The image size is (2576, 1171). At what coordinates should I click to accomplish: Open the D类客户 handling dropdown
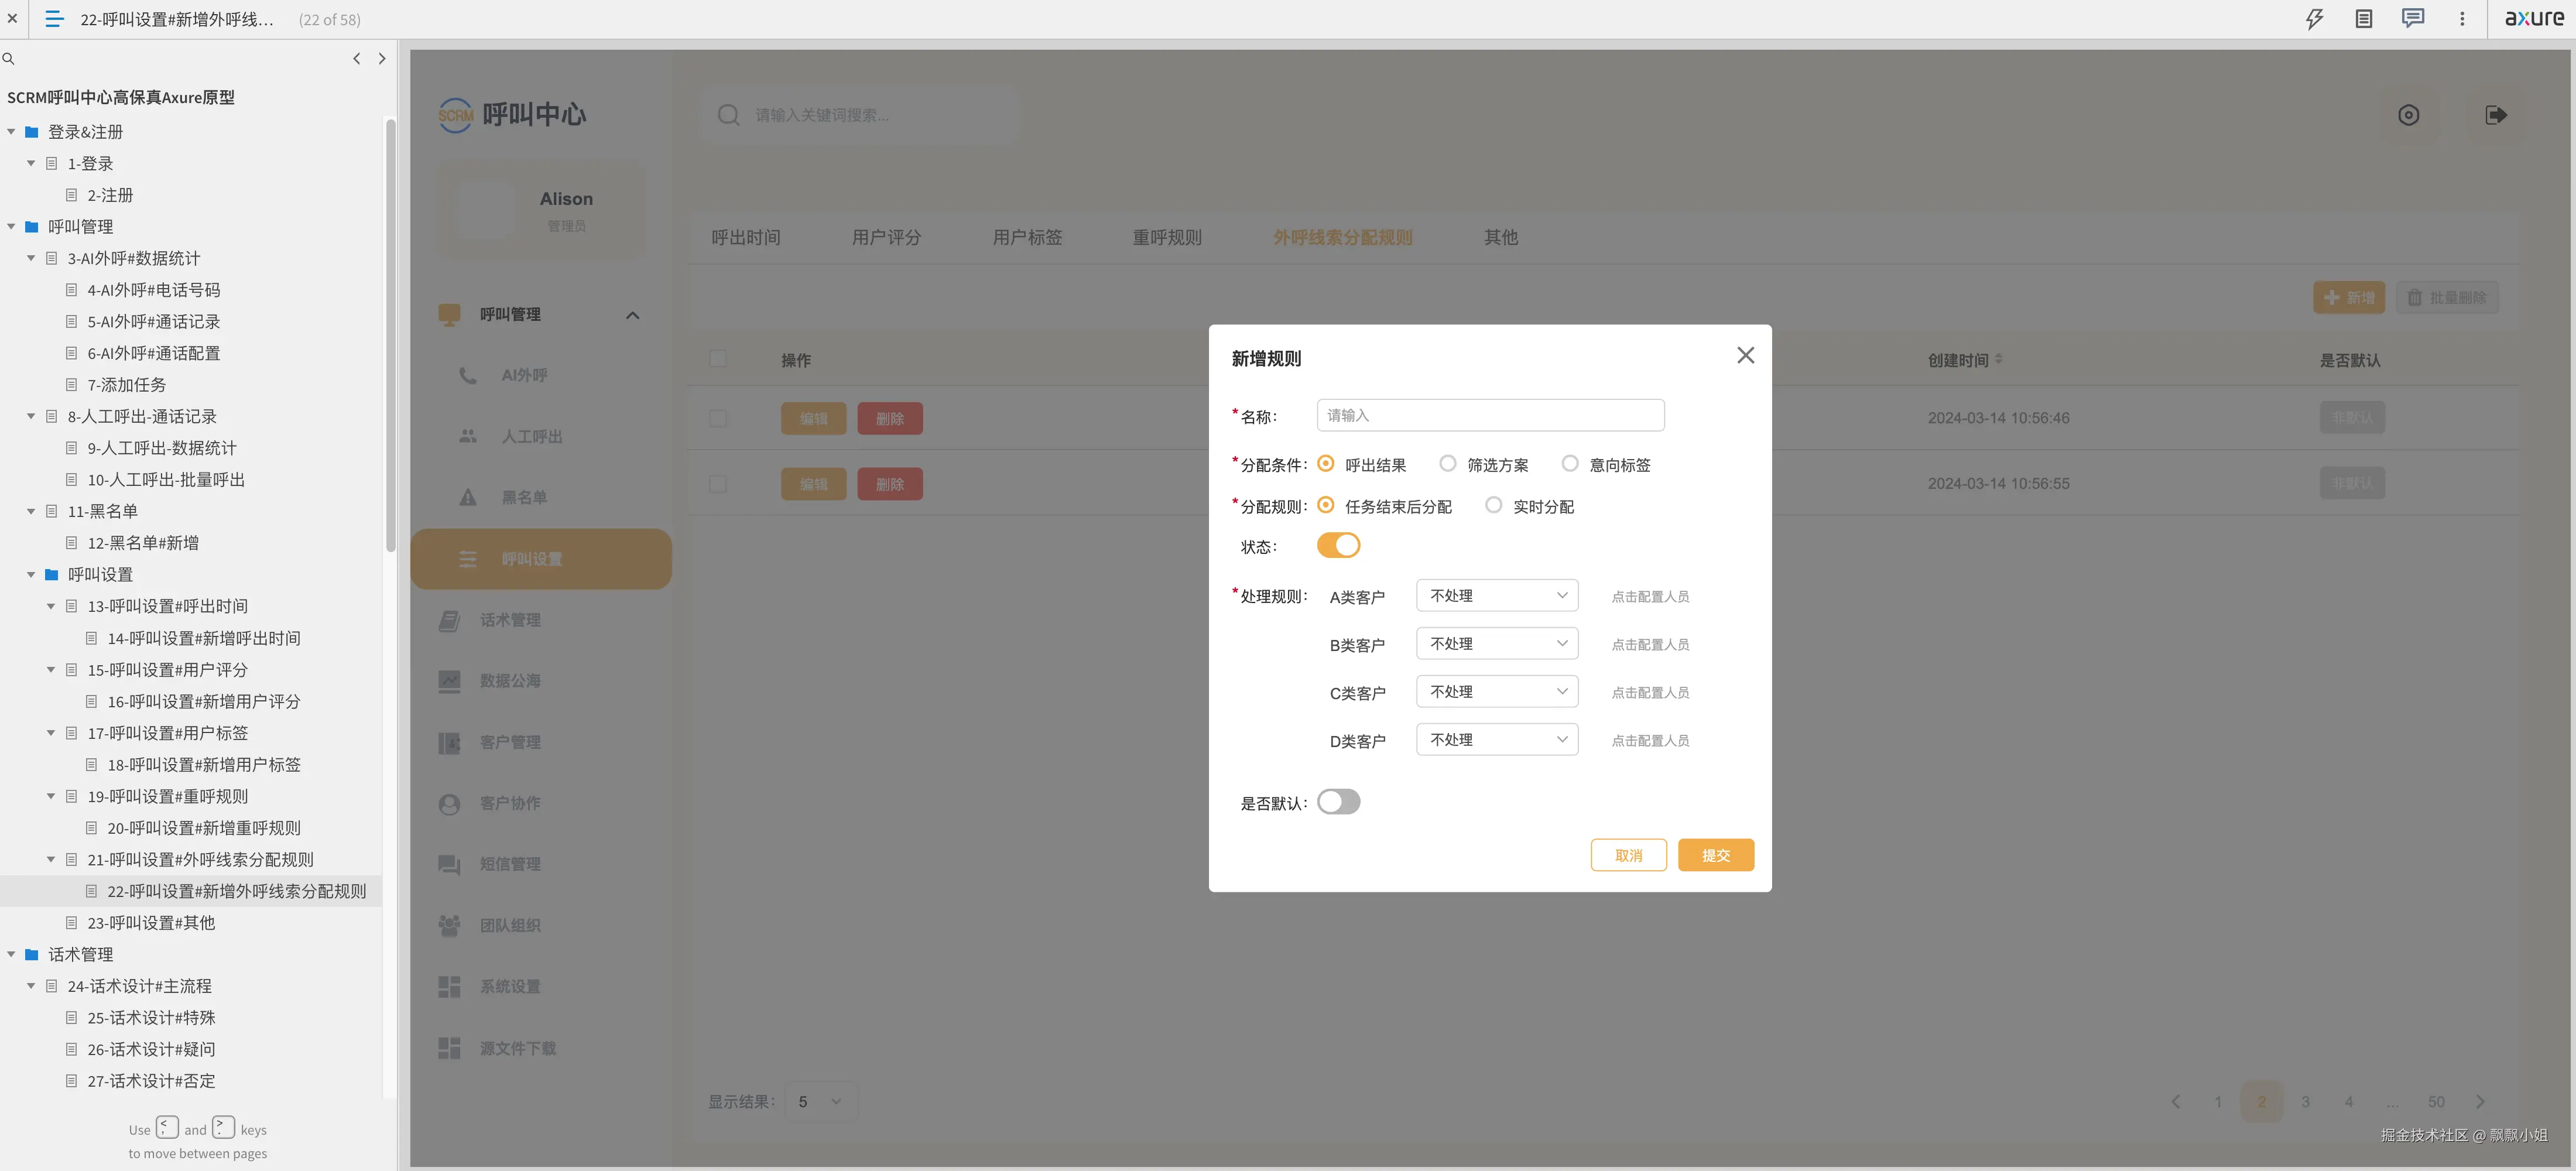1496,740
